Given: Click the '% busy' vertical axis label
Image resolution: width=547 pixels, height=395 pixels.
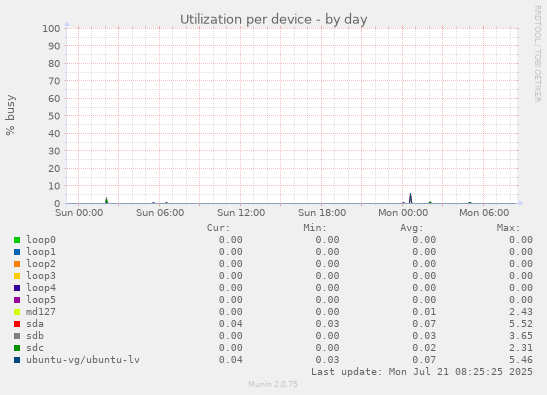Looking at the screenshot, I should 10,115.
